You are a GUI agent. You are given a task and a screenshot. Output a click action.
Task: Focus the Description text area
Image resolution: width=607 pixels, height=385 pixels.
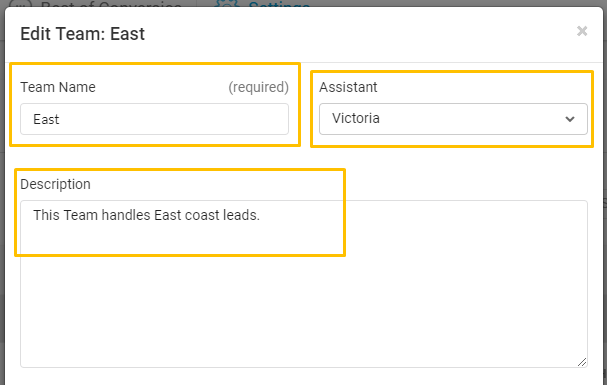pyautogui.click(x=304, y=284)
